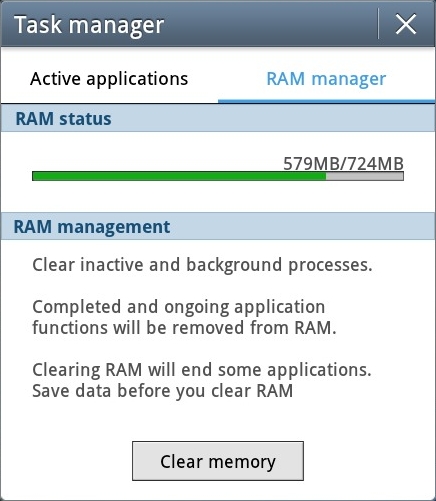This screenshot has height=501, width=436.
Task: Tap the 'Save data before you clear RAM' line
Action: [x=162, y=391]
